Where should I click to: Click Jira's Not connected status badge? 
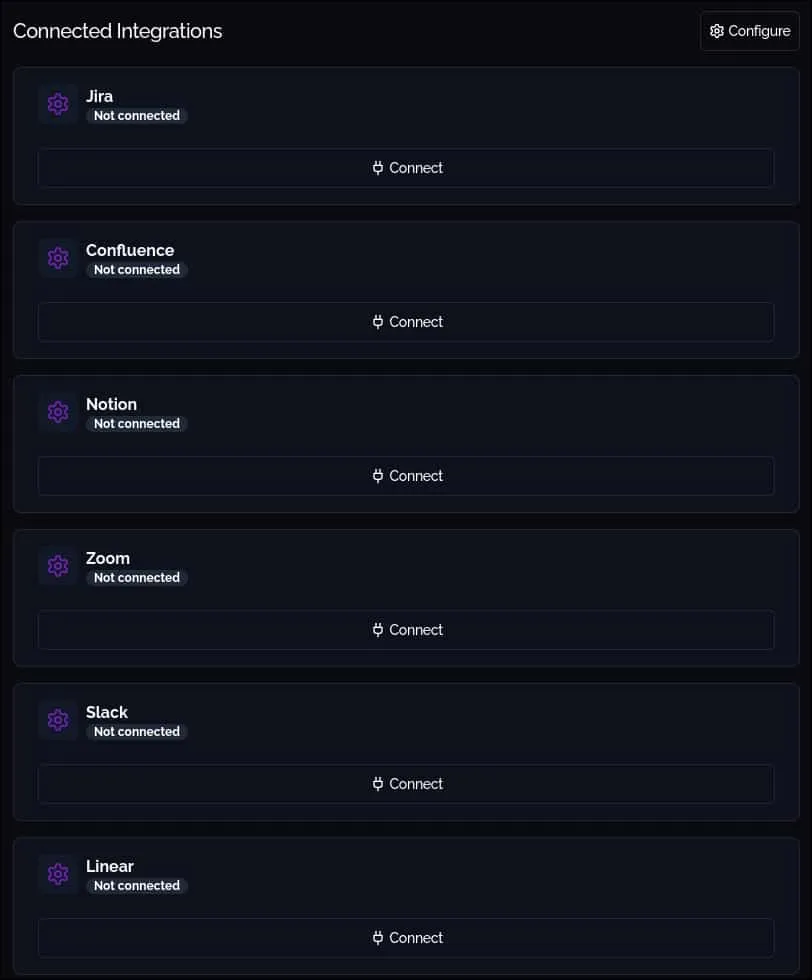tap(136, 116)
